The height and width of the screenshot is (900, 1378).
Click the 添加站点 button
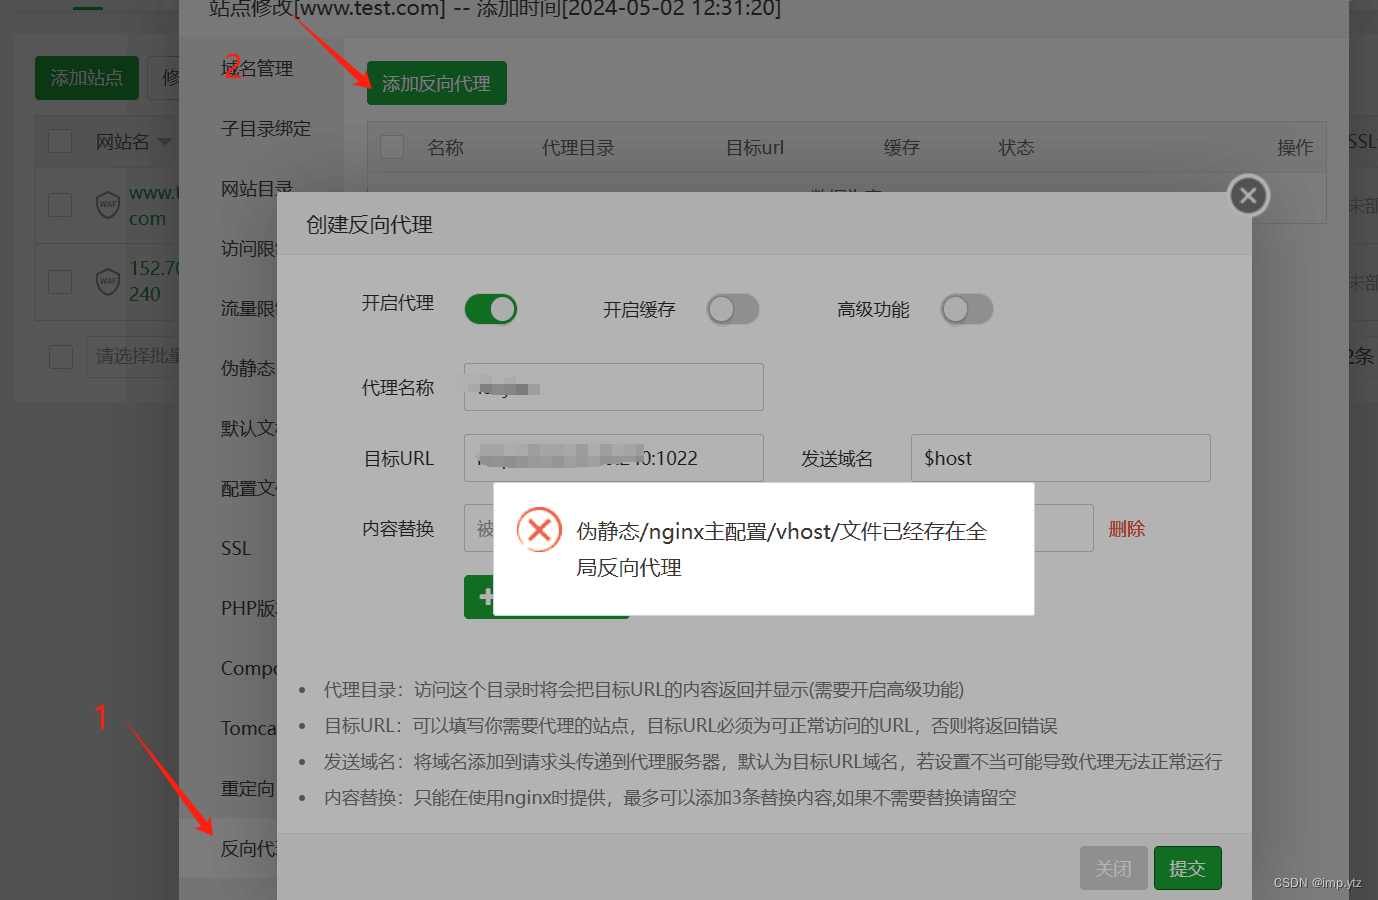click(87, 78)
